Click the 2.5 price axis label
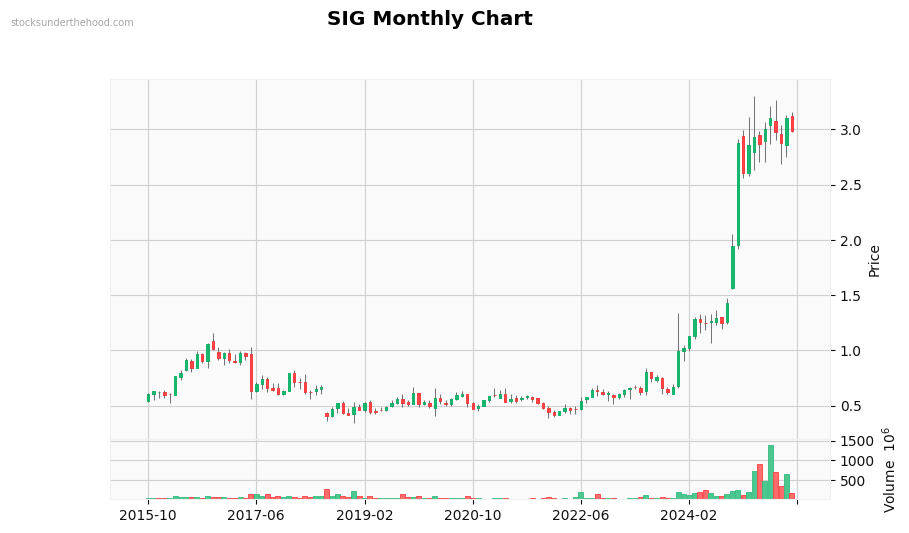 [850, 186]
